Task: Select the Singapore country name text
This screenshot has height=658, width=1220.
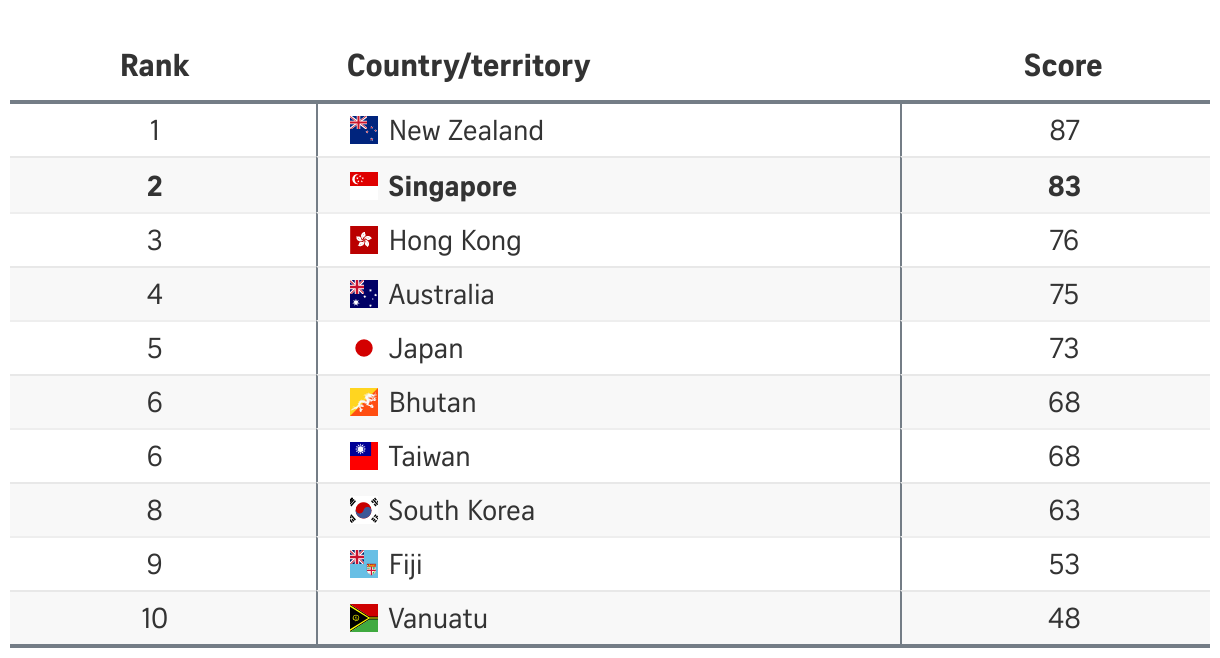Action: pyautogui.click(x=452, y=187)
